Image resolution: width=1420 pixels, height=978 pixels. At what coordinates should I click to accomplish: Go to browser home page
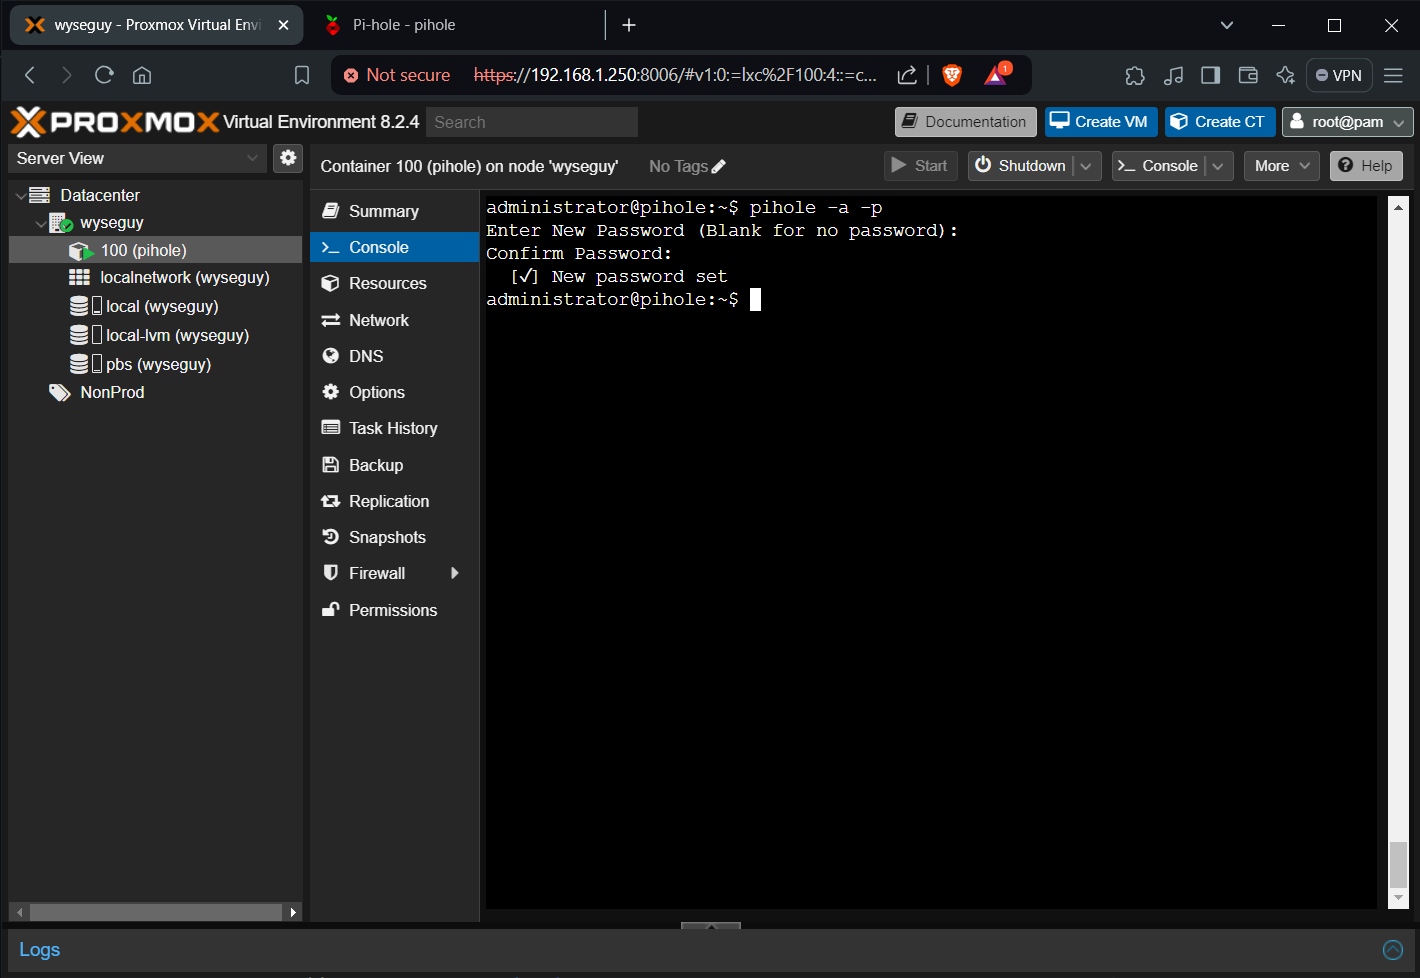coord(142,75)
